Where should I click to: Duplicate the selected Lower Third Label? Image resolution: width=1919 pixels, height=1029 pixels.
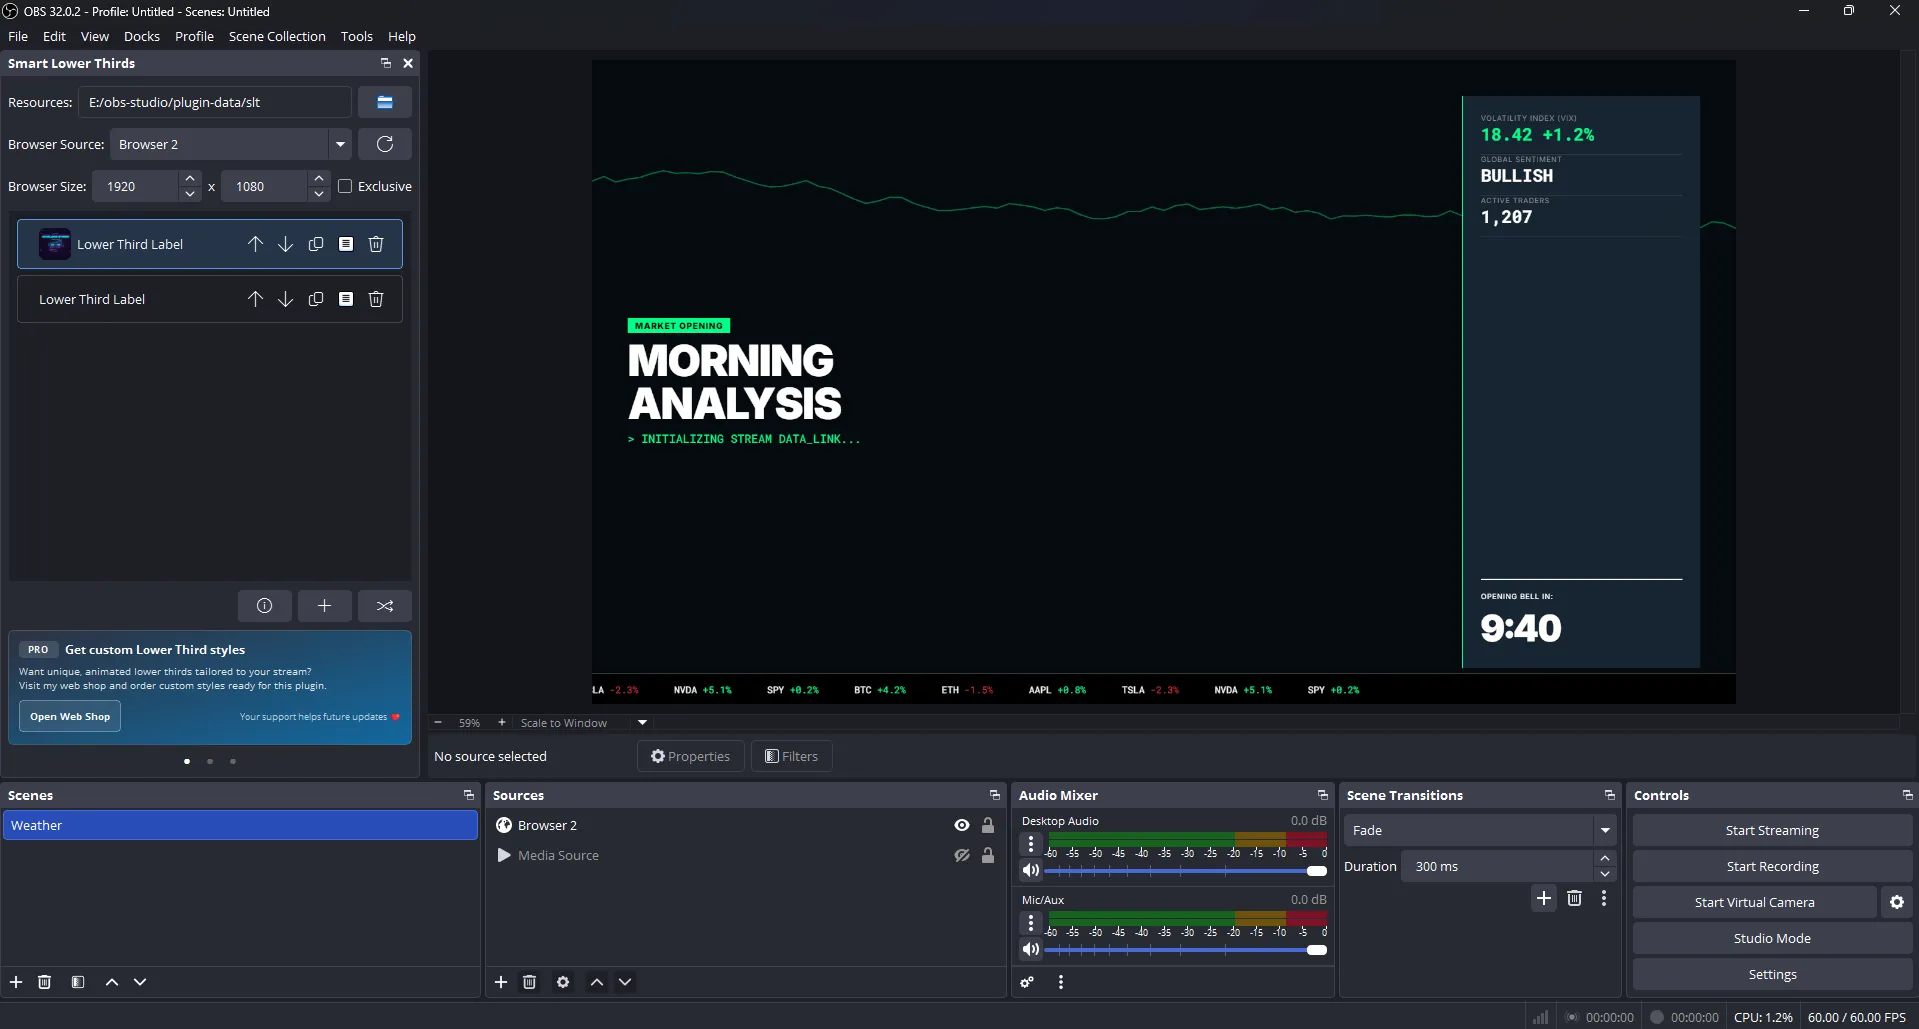[x=316, y=243]
